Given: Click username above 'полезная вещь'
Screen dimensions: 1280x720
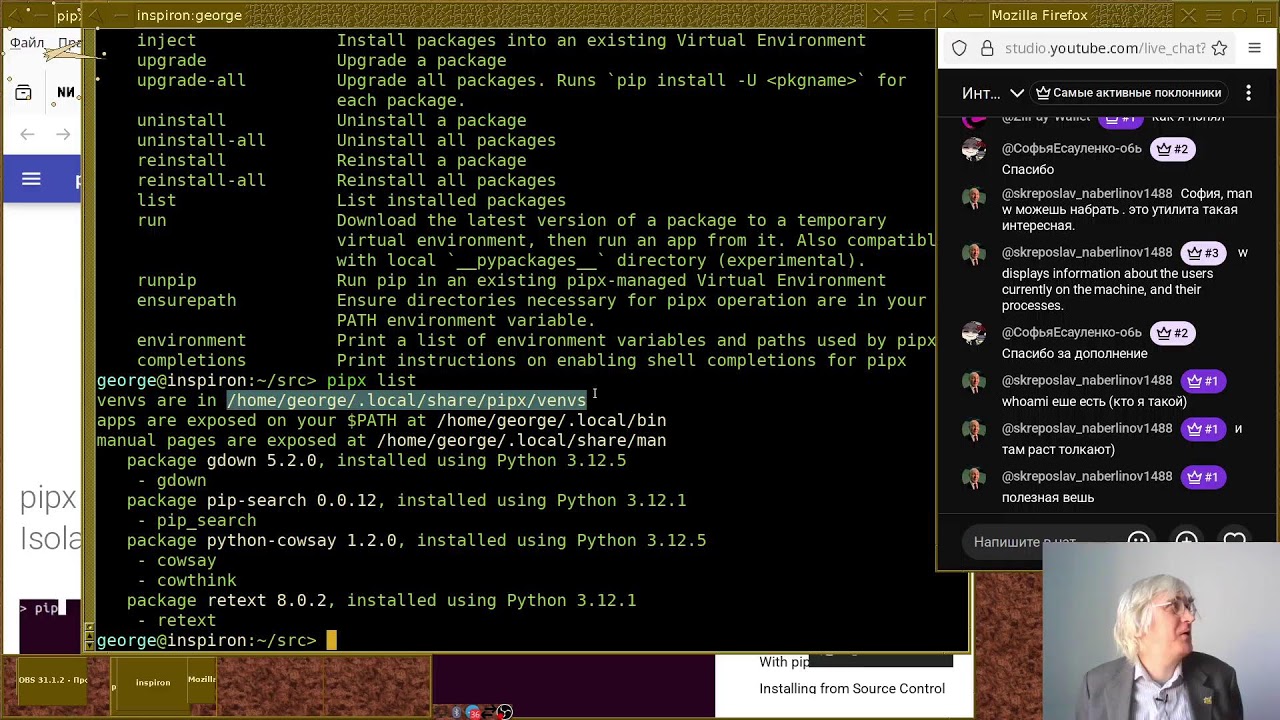Looking at the screenshot, I should [x=1087, y=476].
